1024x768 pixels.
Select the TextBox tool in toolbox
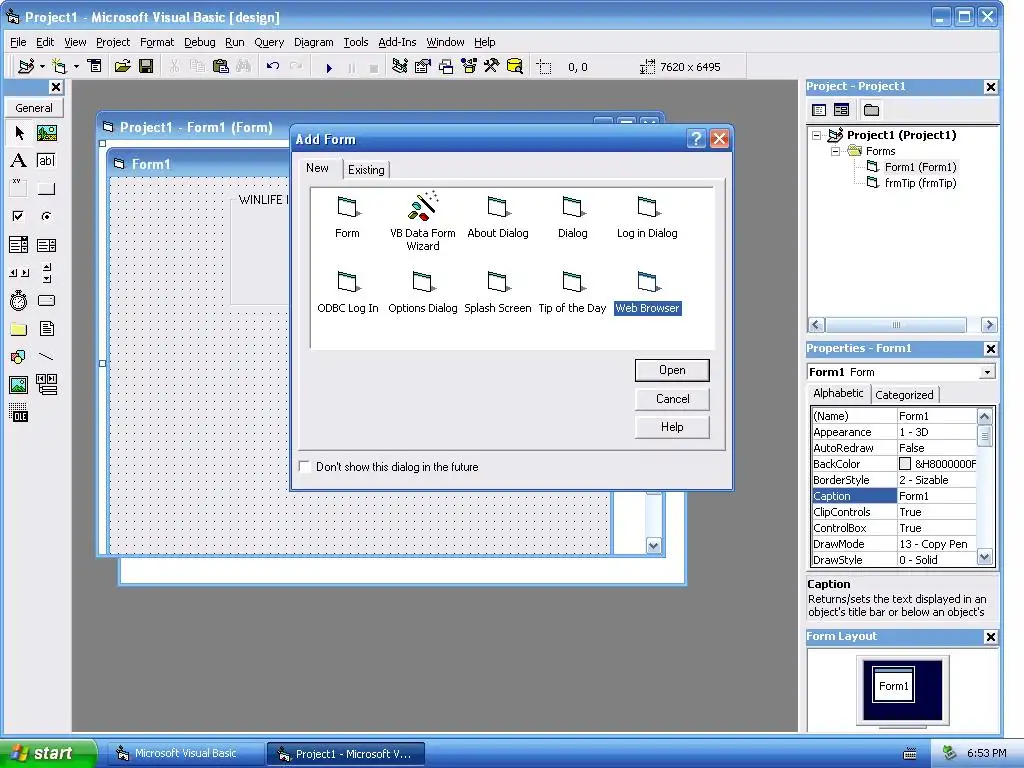pos(46,161)
